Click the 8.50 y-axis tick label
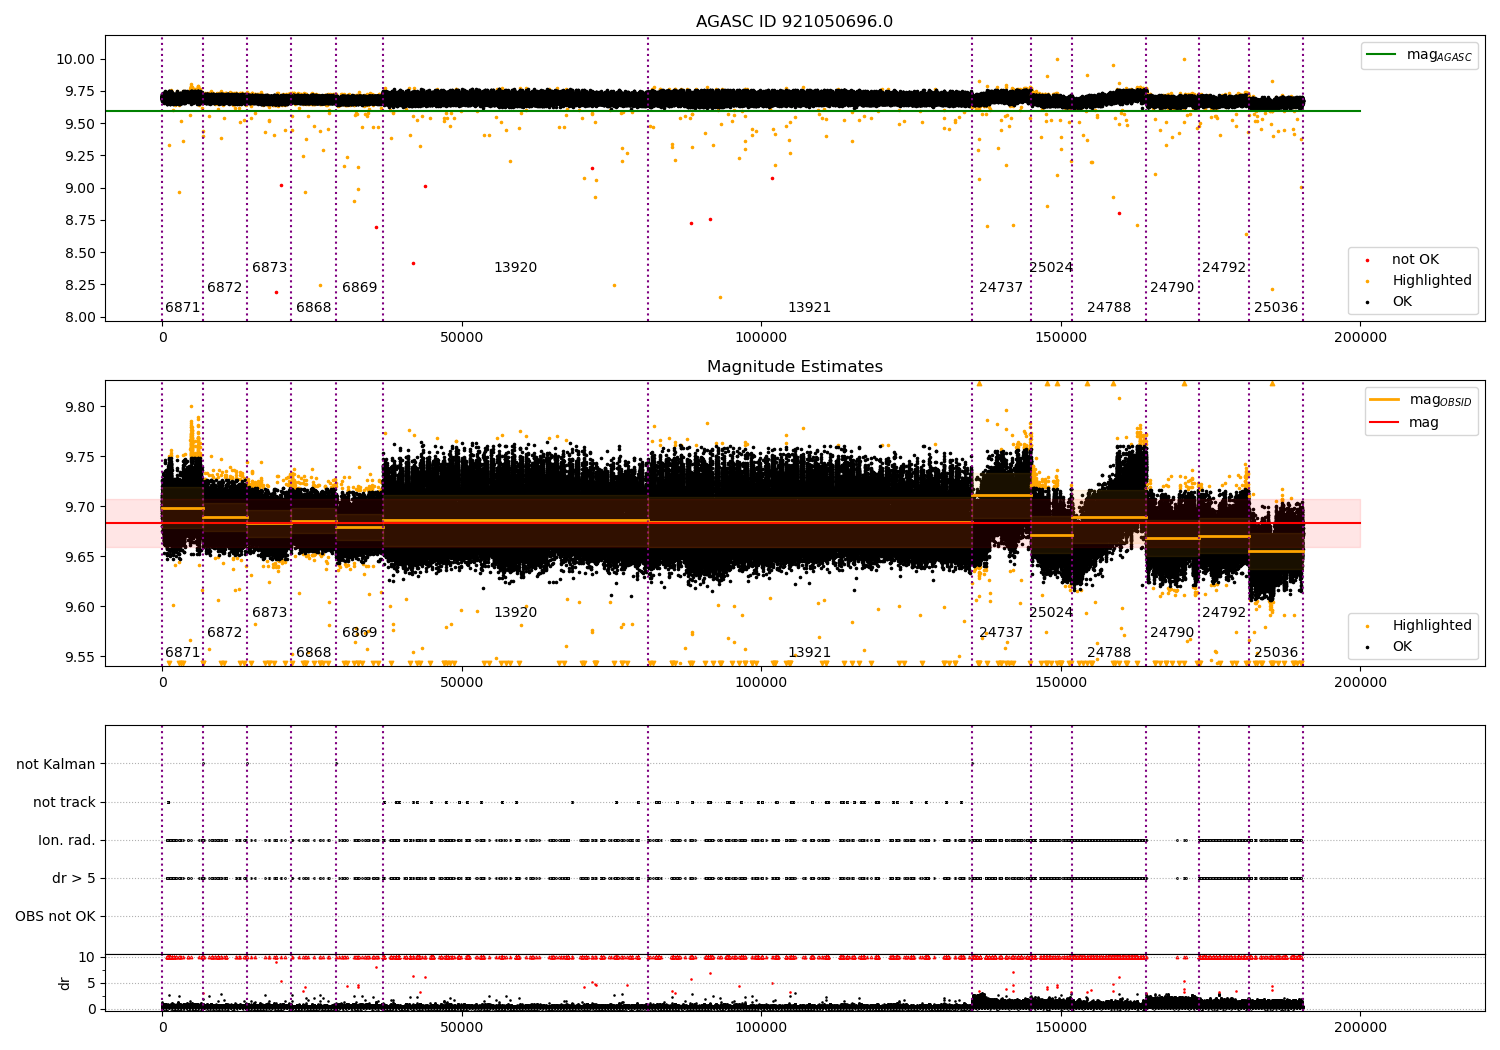 79,253
